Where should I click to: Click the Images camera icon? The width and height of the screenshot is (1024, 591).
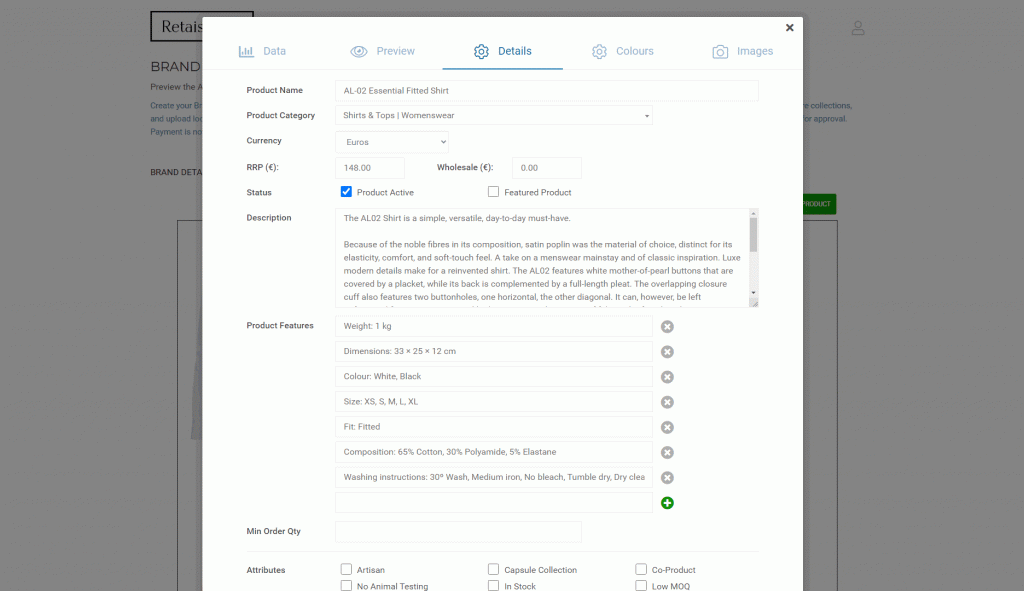coord(720,52)
